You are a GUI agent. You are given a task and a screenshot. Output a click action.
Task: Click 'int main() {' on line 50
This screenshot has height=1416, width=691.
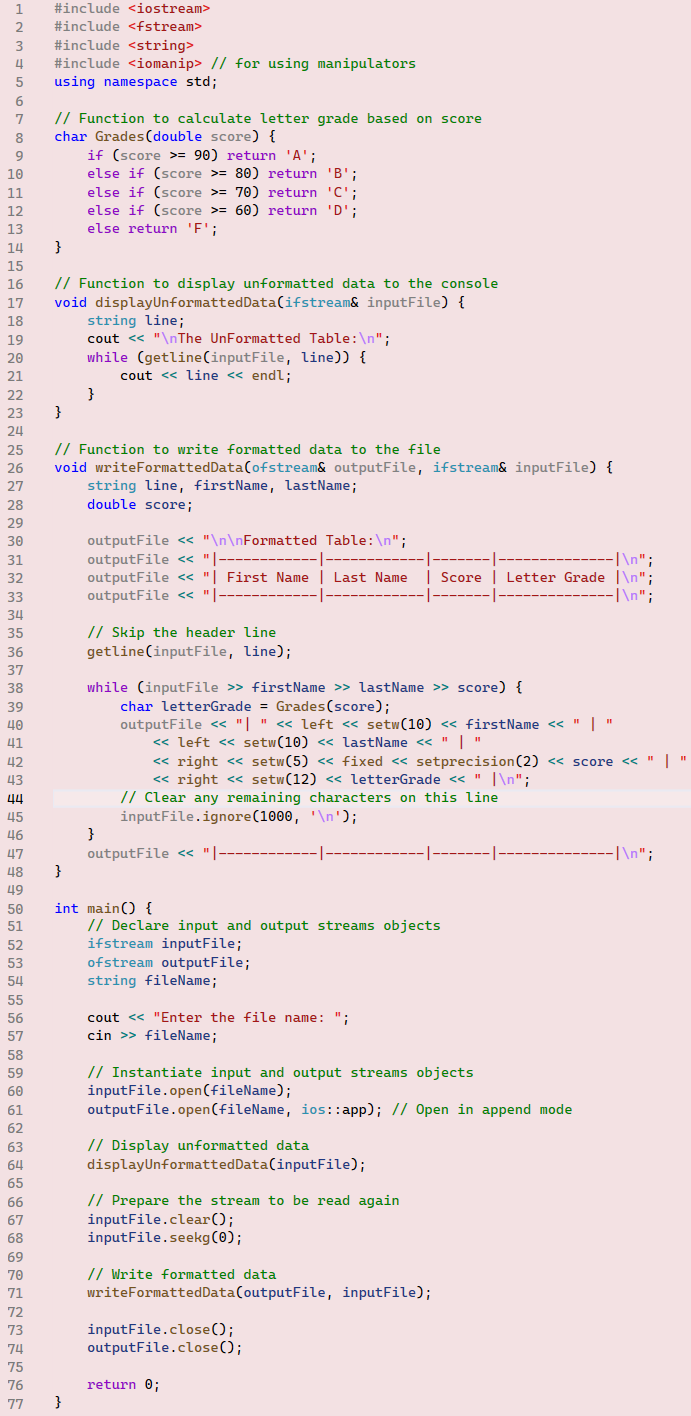click(x=103, y=908)
